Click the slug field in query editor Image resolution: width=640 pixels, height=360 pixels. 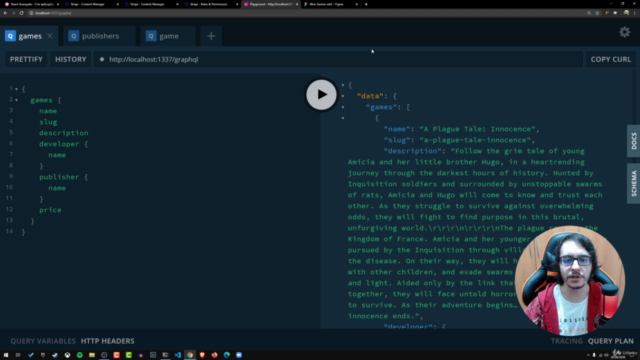(x=48, y=122)
